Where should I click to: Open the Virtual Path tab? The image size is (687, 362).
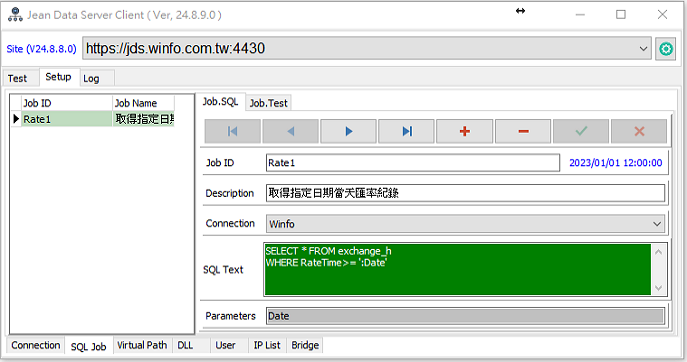click(142, 345)
